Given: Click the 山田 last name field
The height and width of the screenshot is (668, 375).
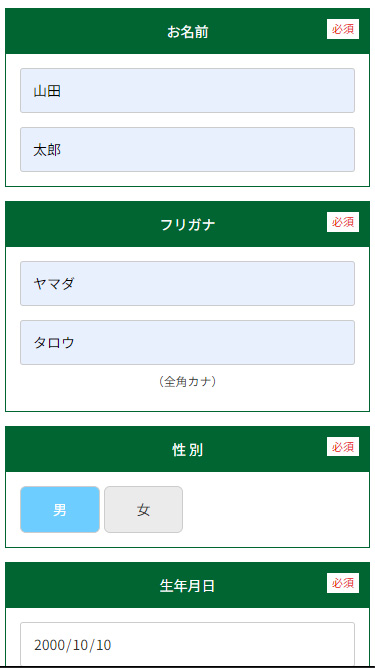Looking at the screenshot, I should coord(188,91).
